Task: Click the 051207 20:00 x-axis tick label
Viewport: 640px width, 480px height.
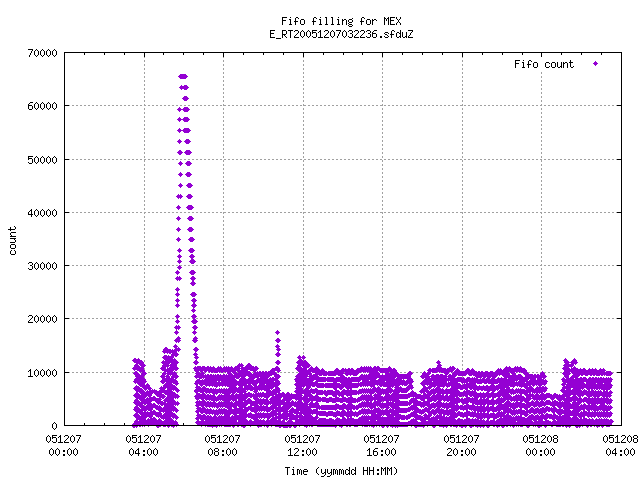Action: pos(461,446)
